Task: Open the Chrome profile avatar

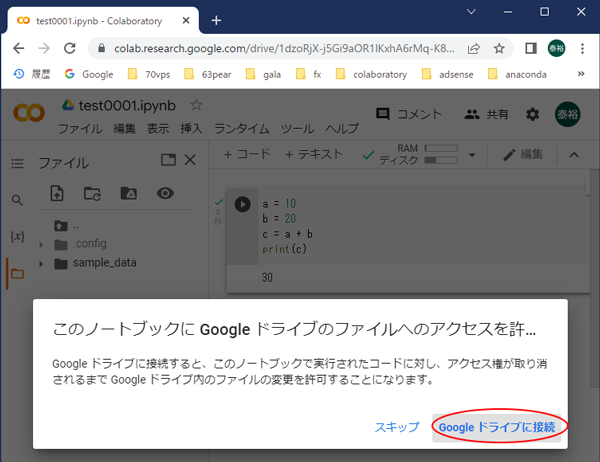Action: 556,48
